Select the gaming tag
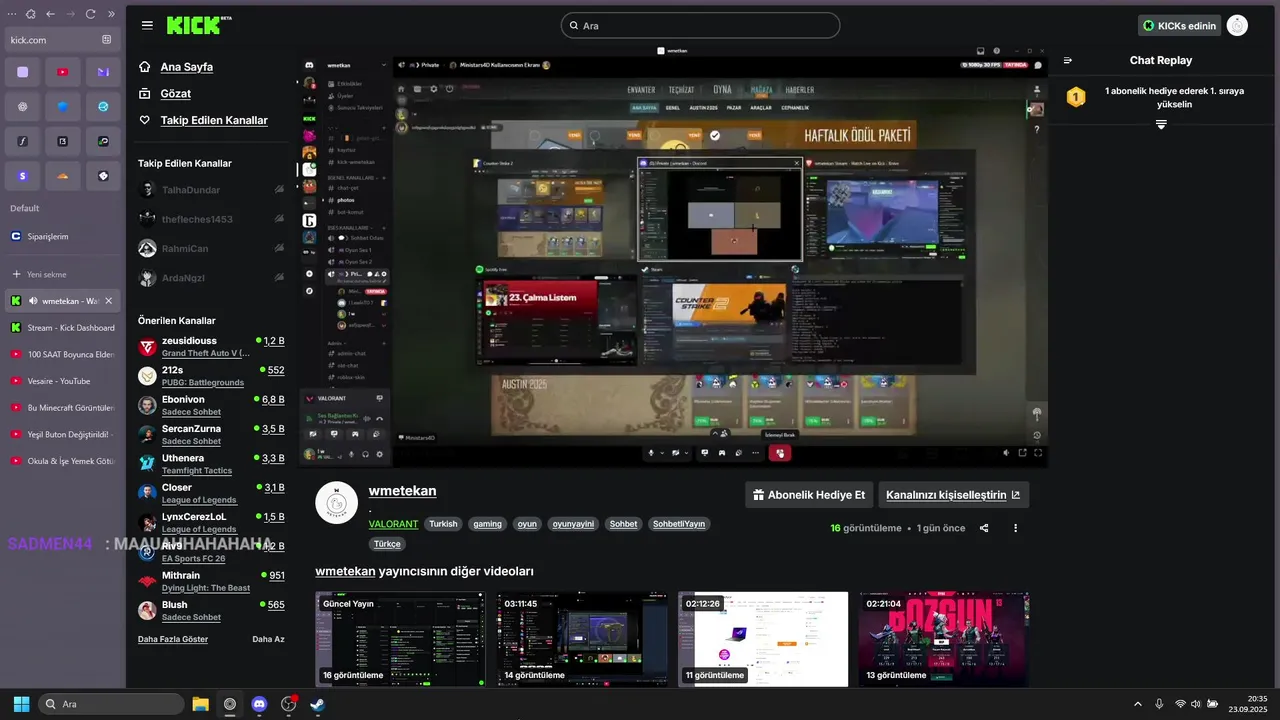 [x=488, y=524]
